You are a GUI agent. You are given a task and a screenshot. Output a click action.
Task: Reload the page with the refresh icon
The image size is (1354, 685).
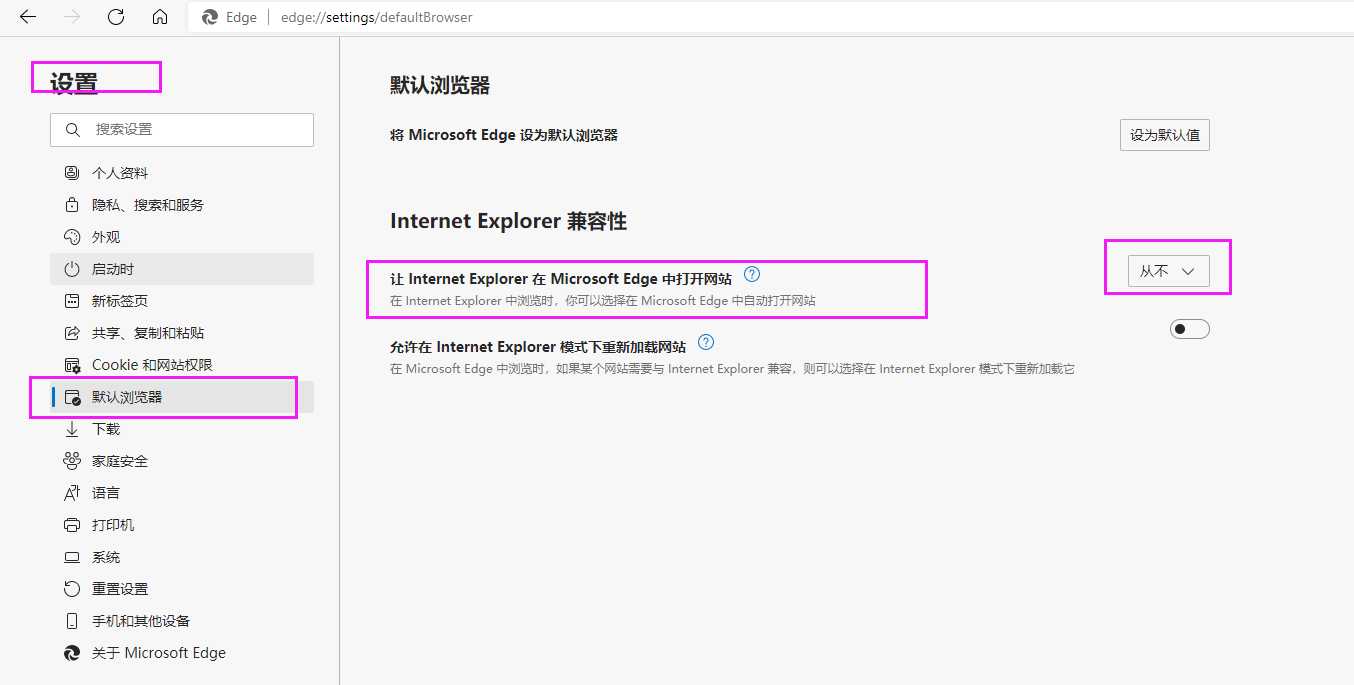pos(116,17)
